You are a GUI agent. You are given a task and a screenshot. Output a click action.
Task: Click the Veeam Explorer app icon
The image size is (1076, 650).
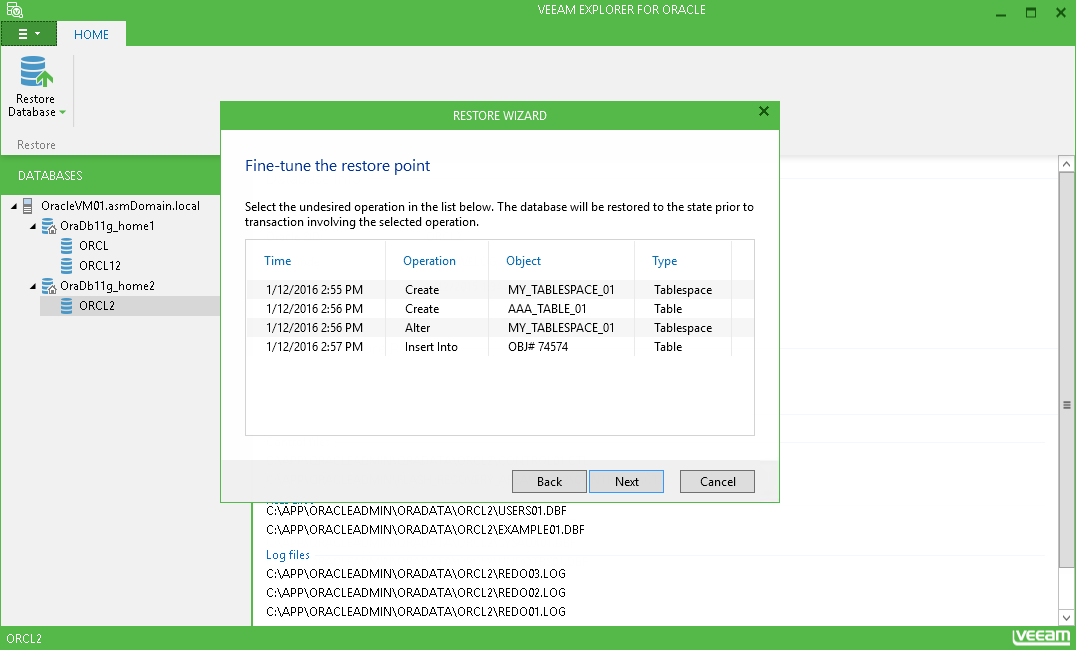pyautogui.click(x=13, y=10)
